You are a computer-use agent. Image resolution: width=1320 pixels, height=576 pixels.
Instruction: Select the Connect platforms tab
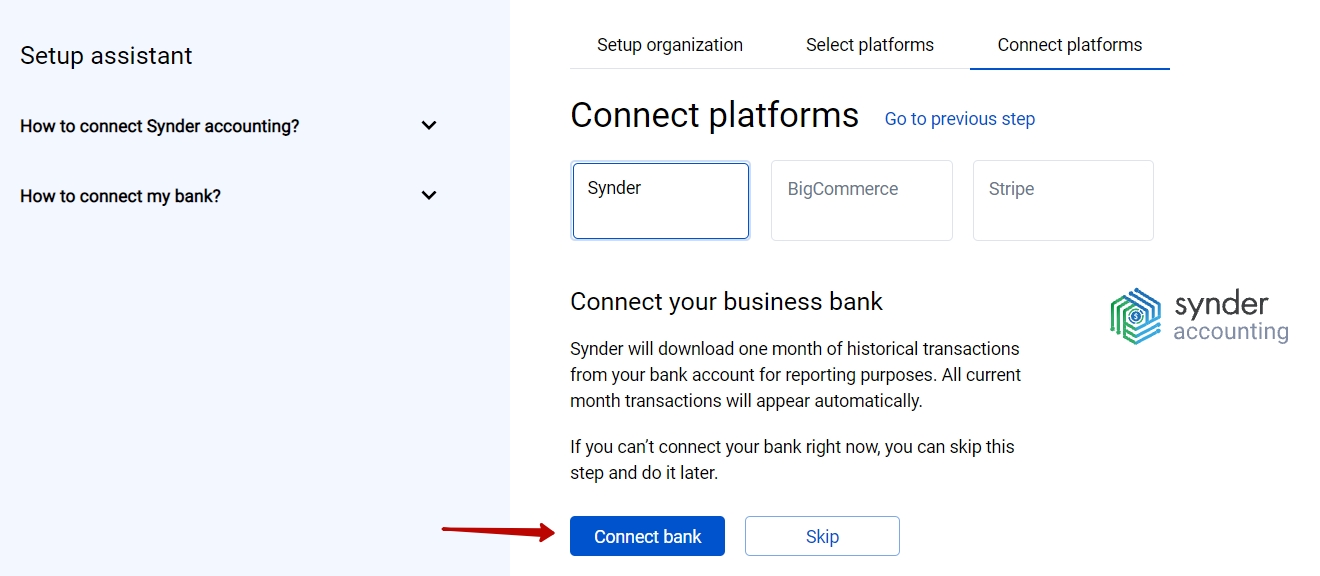pos(1070,45)
